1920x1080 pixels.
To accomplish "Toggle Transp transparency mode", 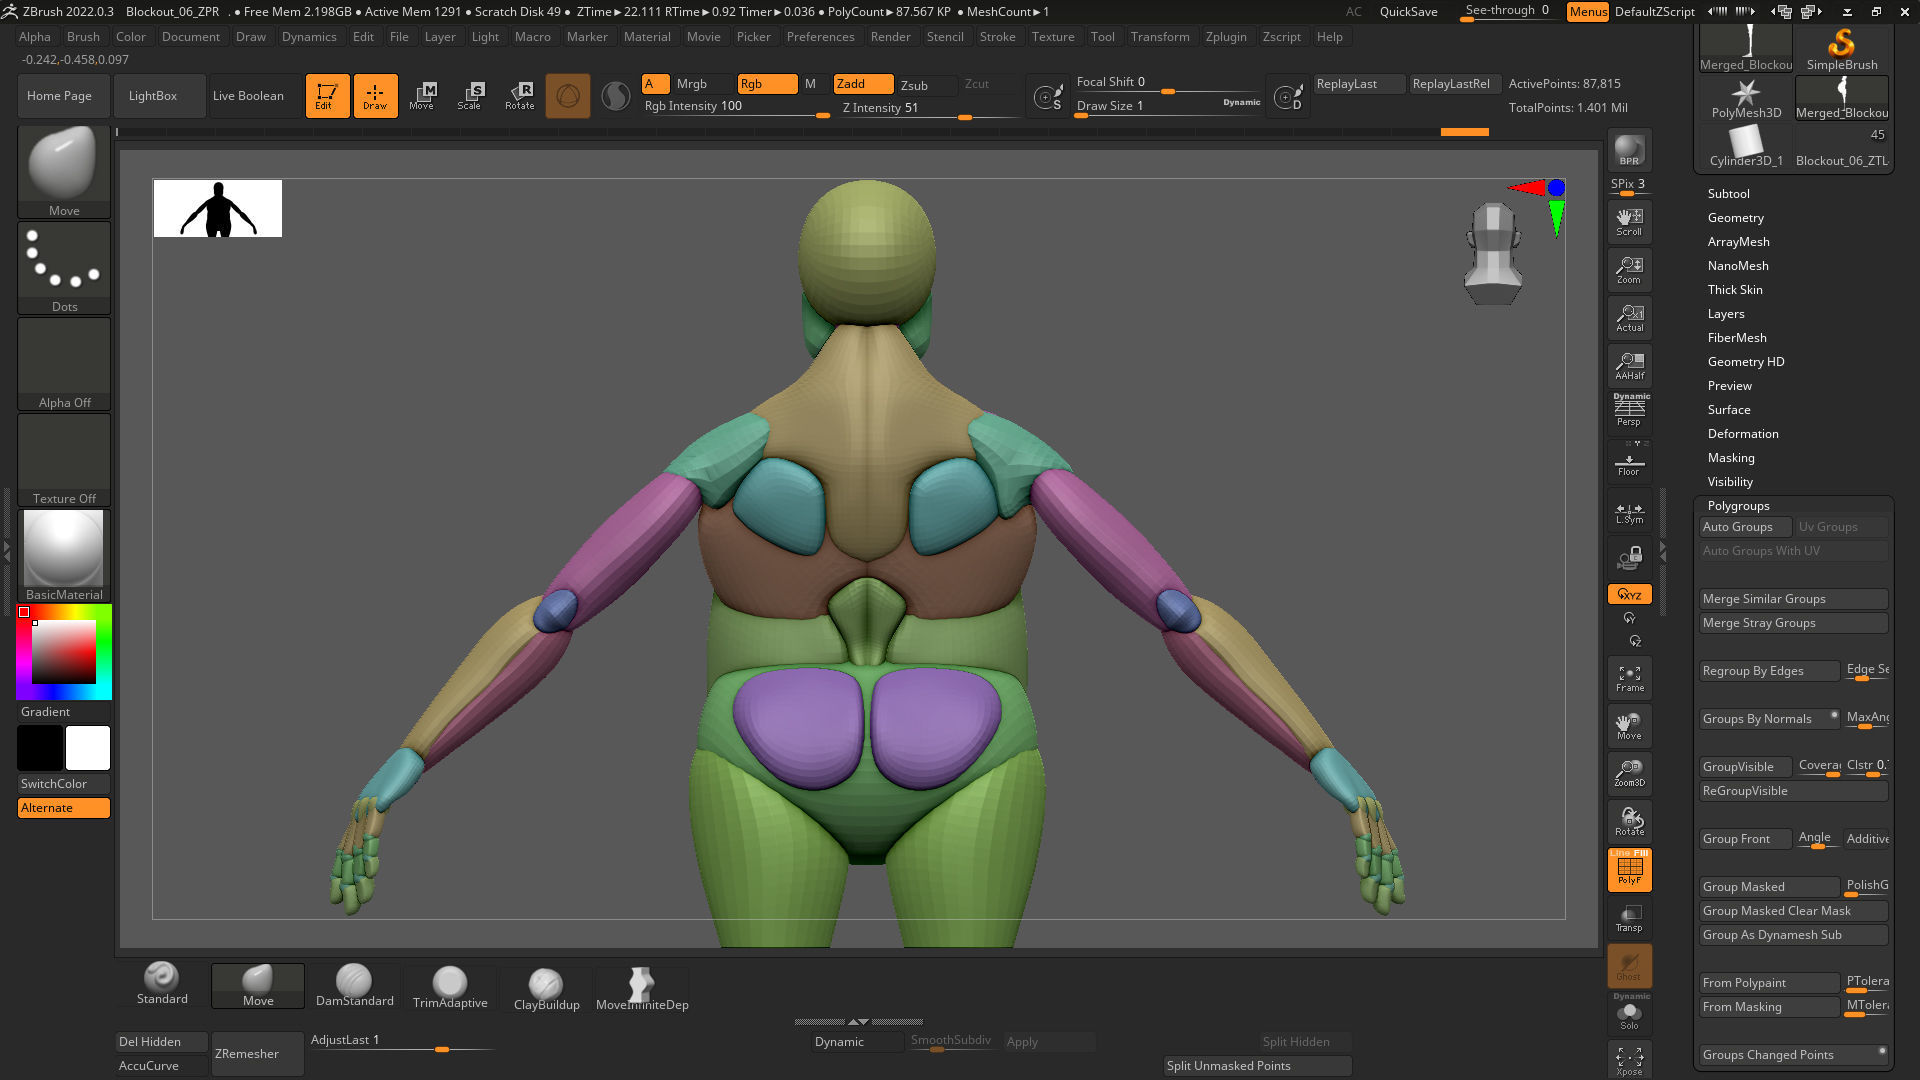I will 1629,918.
